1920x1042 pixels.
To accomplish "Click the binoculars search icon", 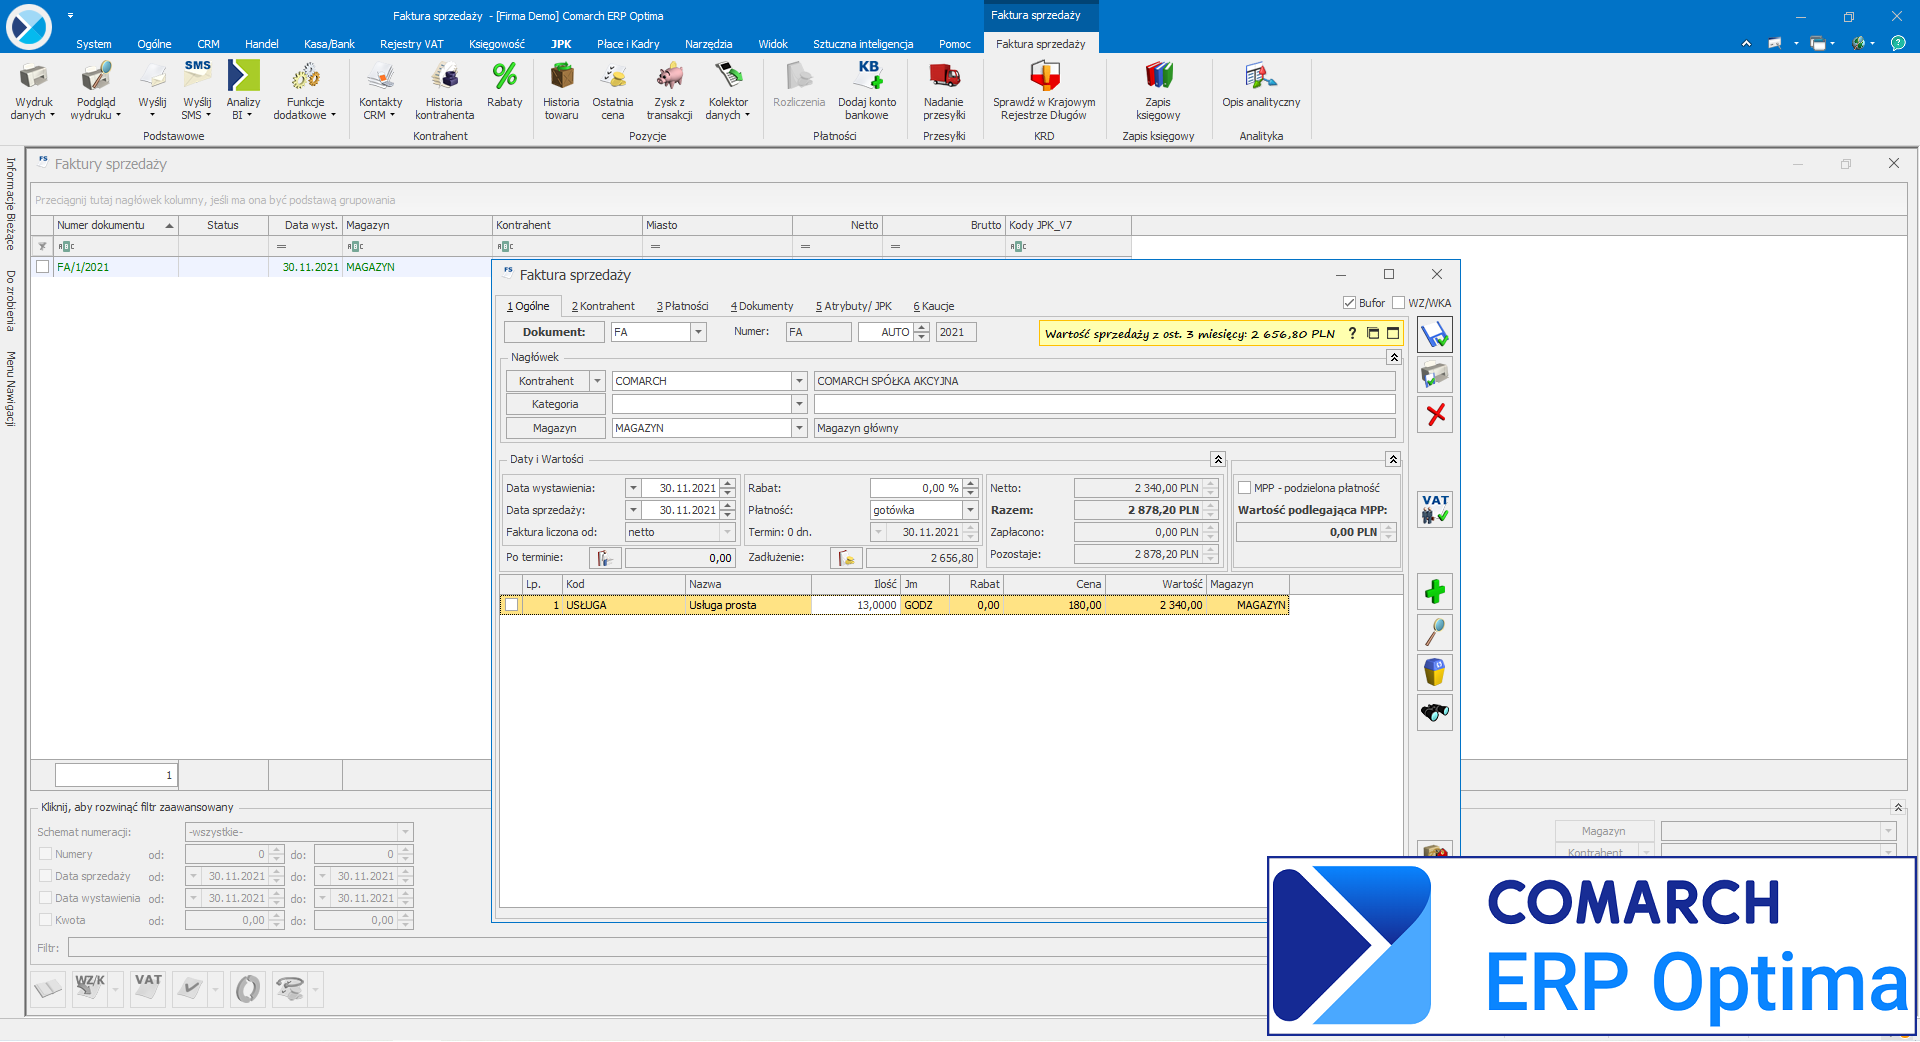I will 1435,712.
